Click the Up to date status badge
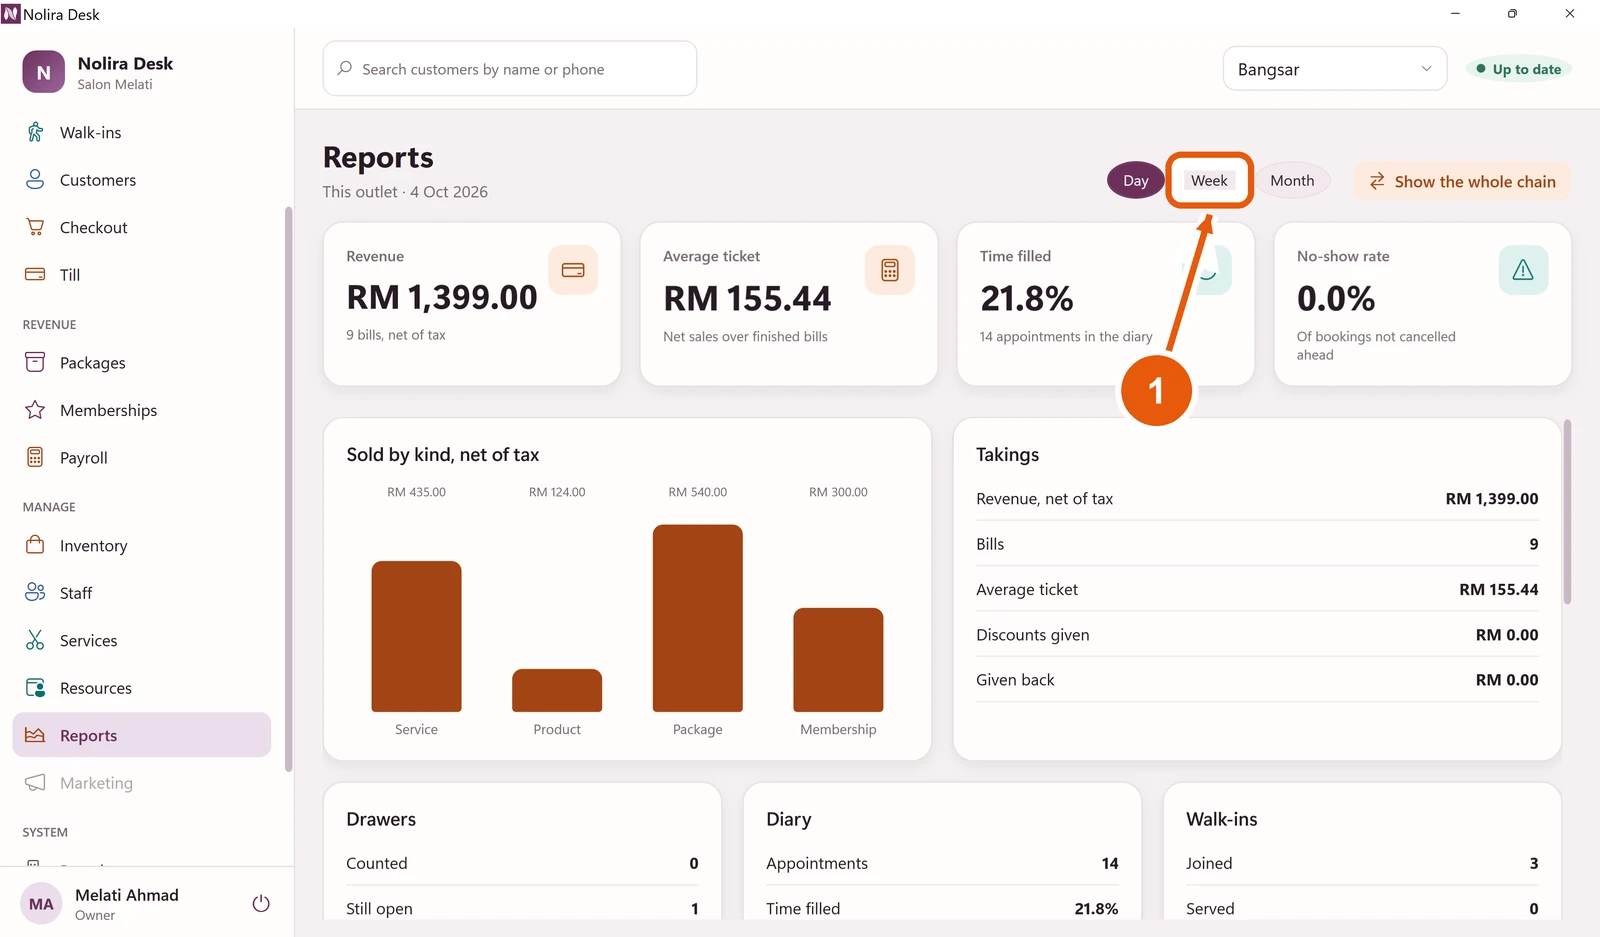Screen dimensions: 1600x937 coord(1518,69)
